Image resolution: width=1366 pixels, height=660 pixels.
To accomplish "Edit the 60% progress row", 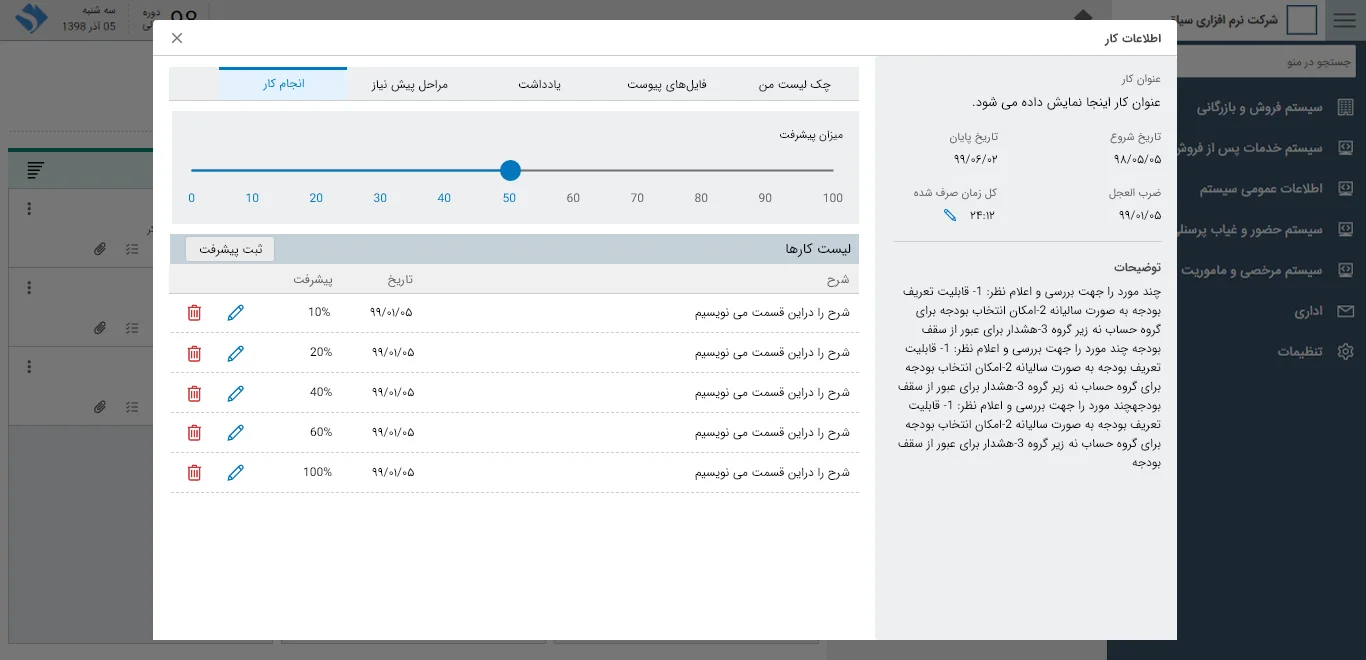I will tap(236, 433).
